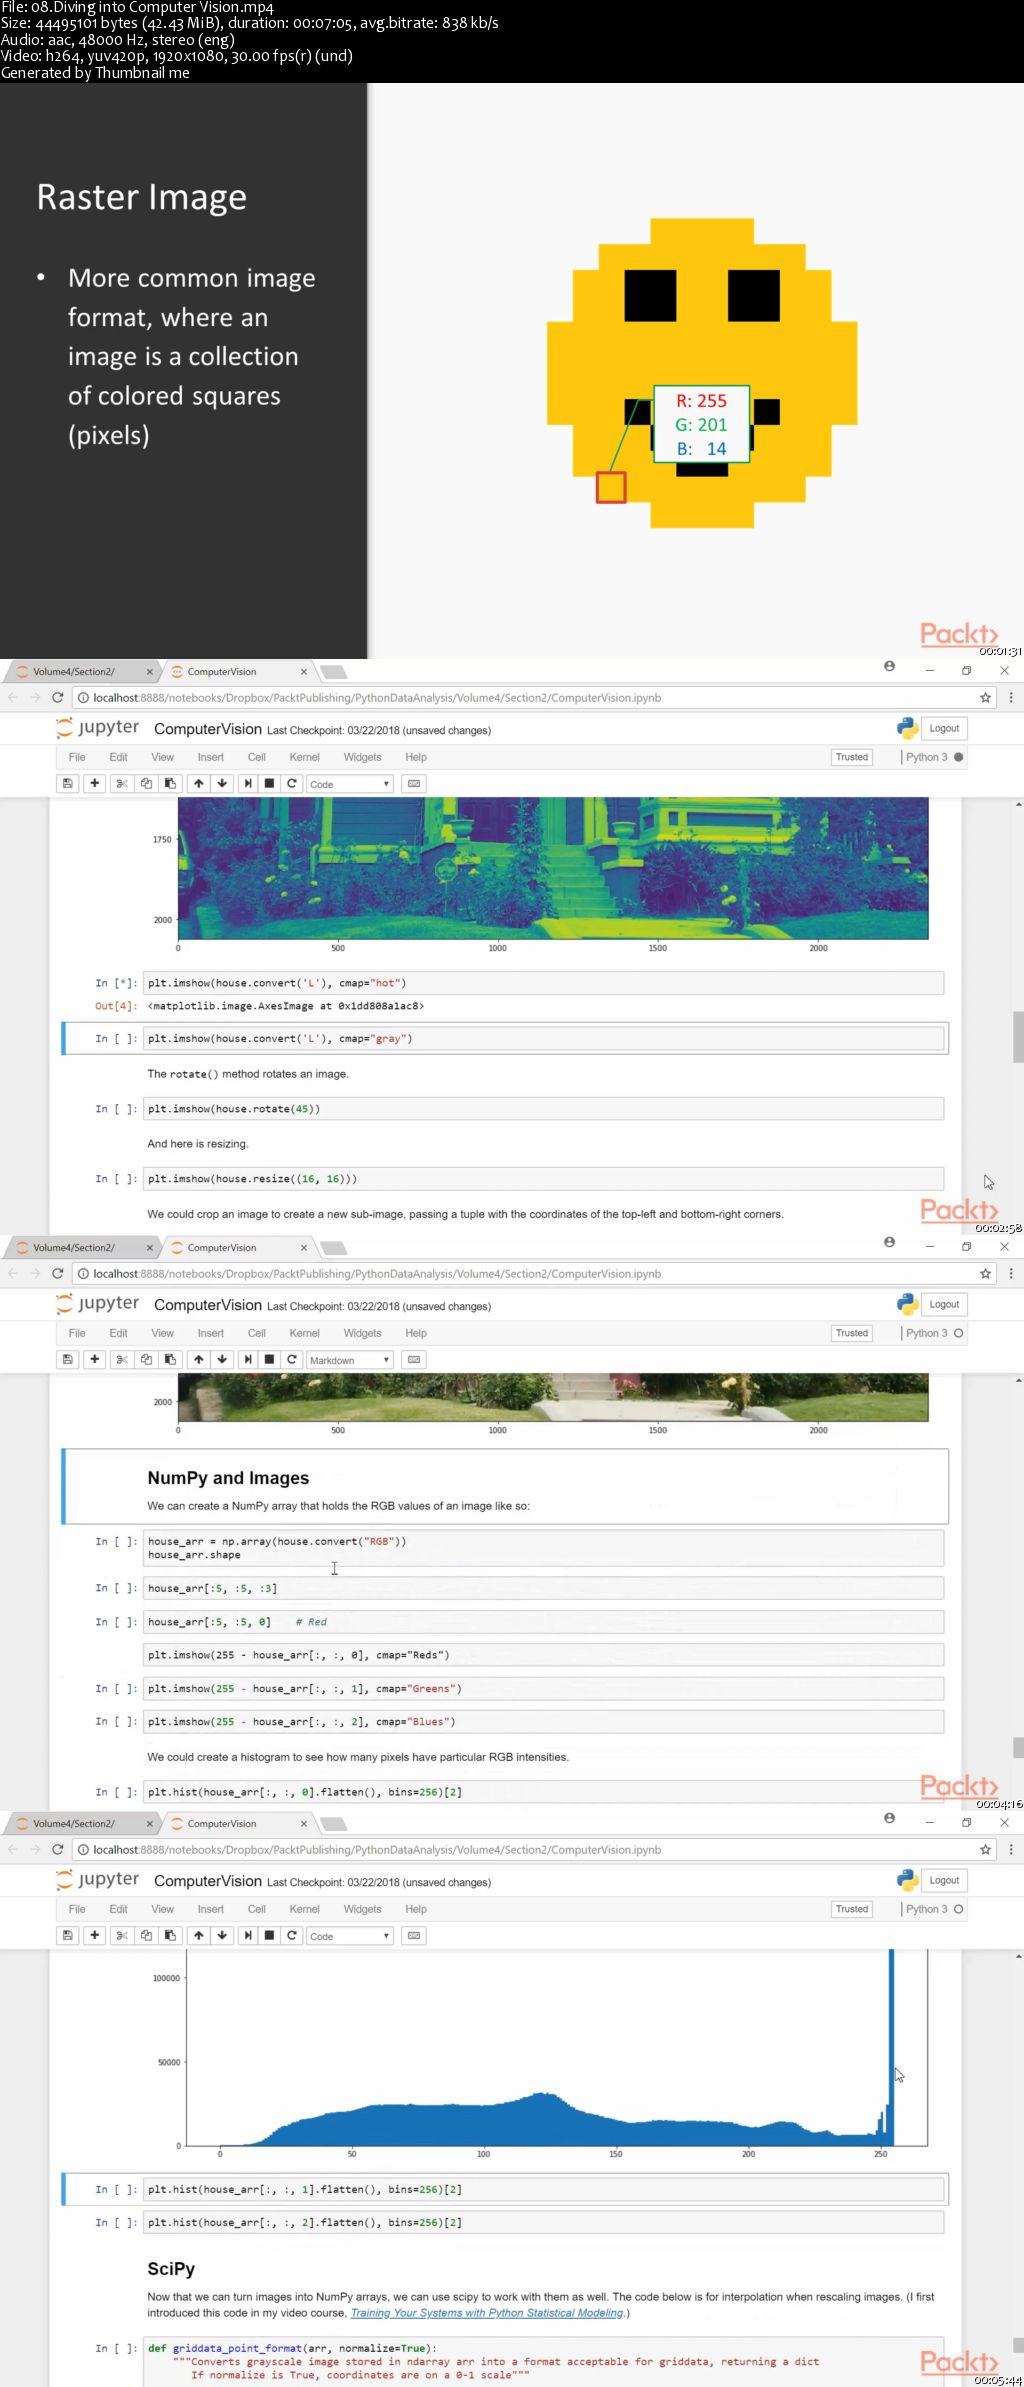Click notebook scrollbar thumb in the 00:04:16 frame
The height and width of the screenshot is (2387, 1024).
coord(1018,1747)
